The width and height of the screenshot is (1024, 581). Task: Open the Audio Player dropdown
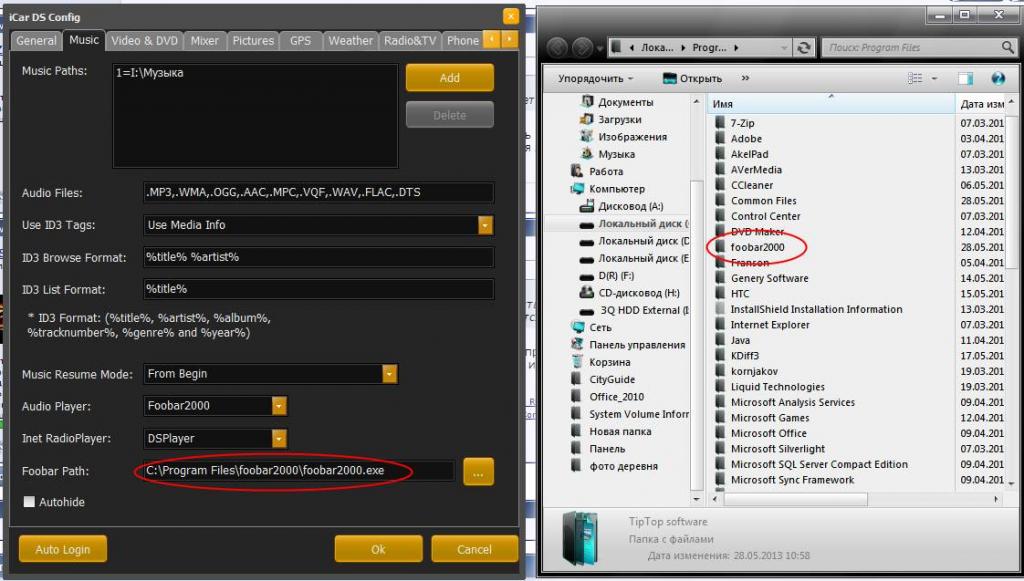pyautogui.click(x=279, y=406)
